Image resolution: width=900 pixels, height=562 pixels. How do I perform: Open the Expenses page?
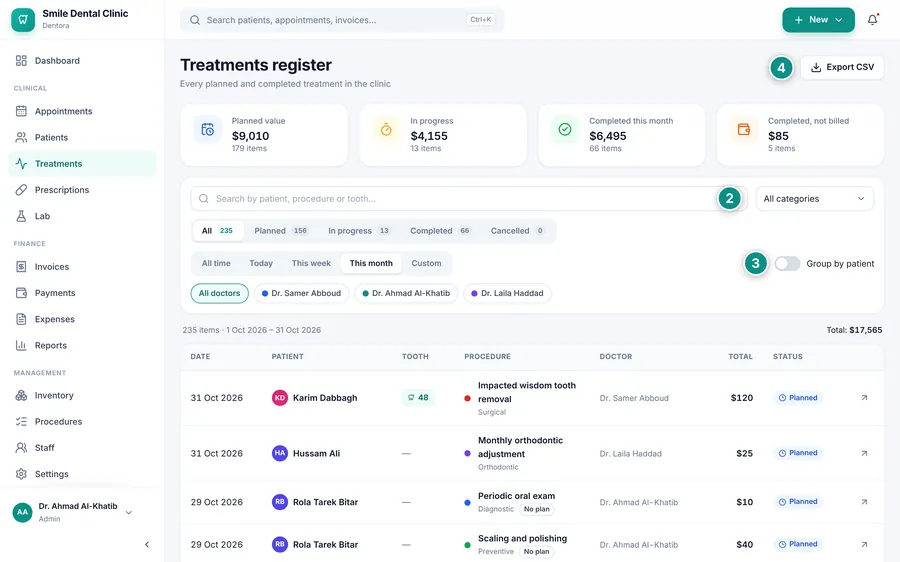click(82, 319)
